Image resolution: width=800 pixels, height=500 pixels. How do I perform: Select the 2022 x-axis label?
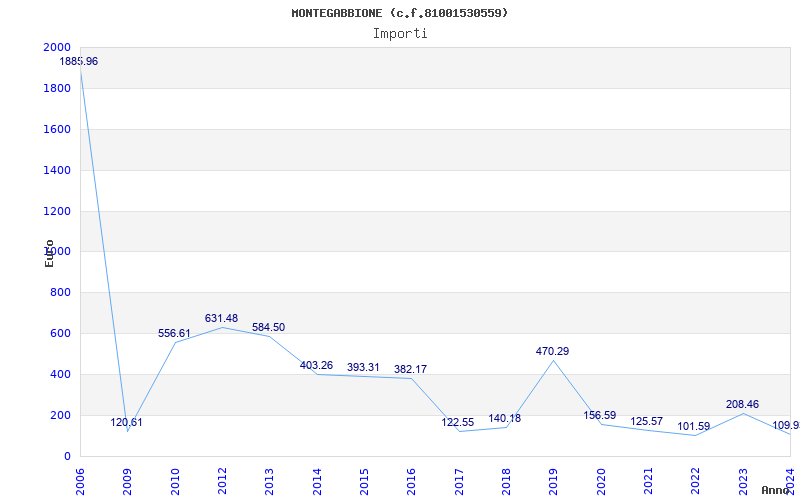pyautogui.click(x=695, y=482)
